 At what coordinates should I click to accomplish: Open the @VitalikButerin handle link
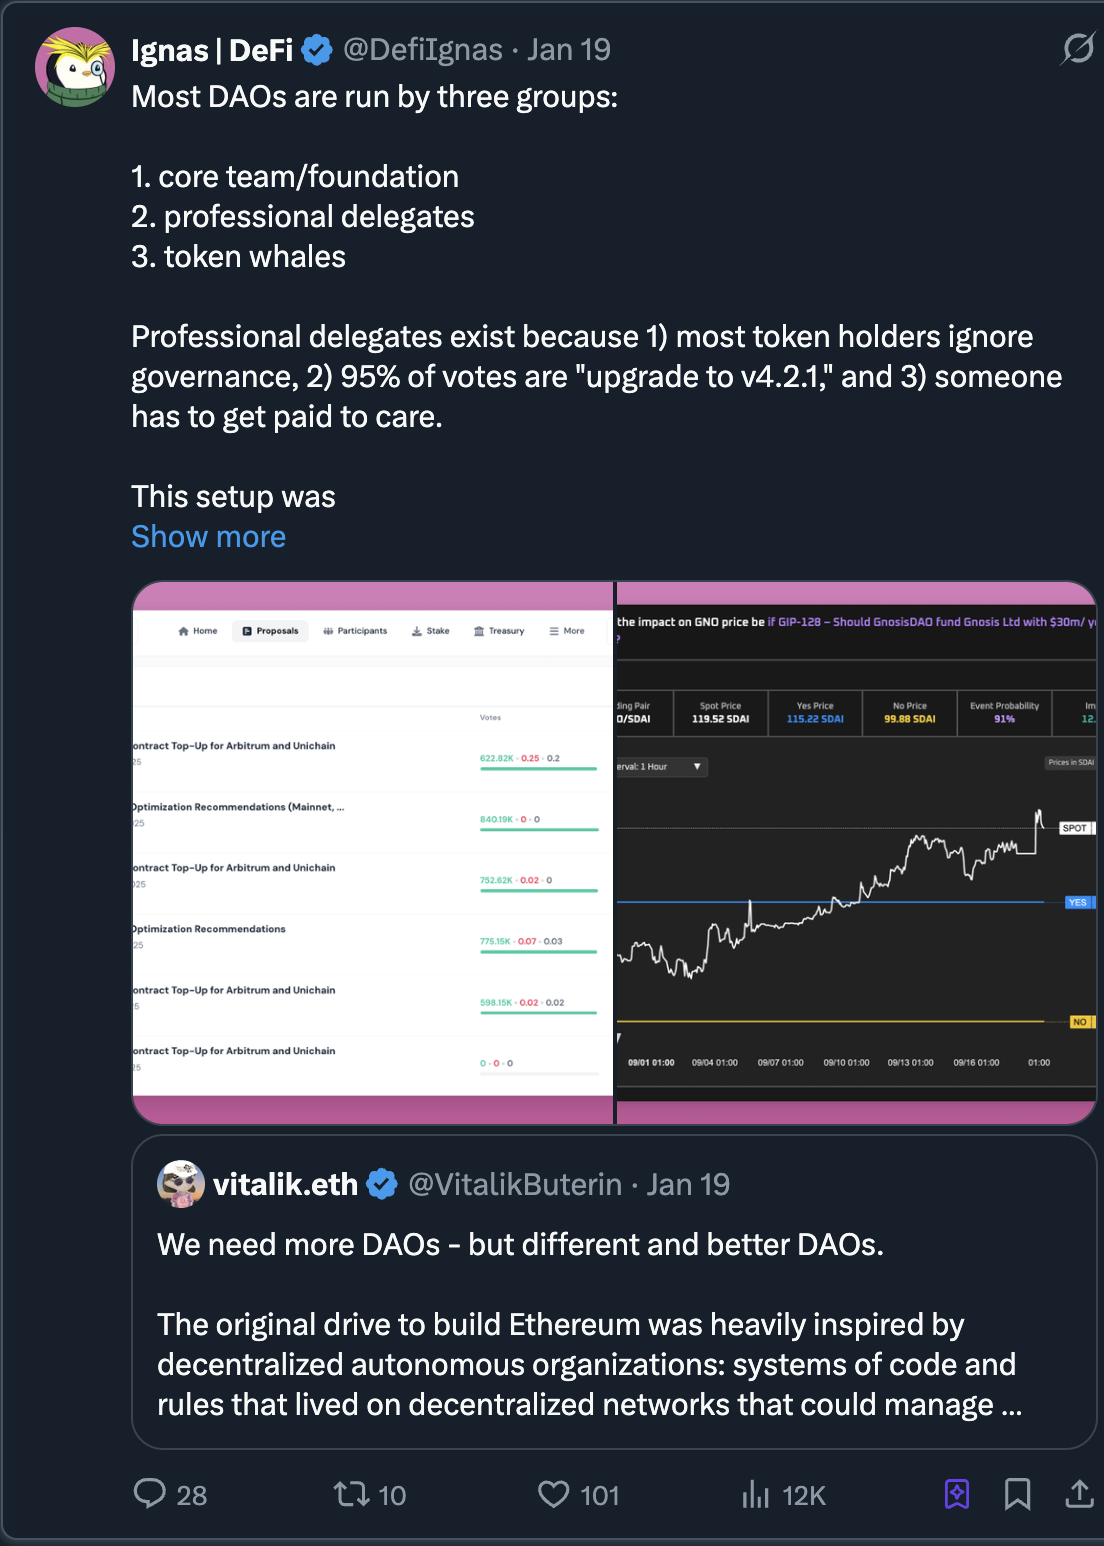coord(515,1184)
